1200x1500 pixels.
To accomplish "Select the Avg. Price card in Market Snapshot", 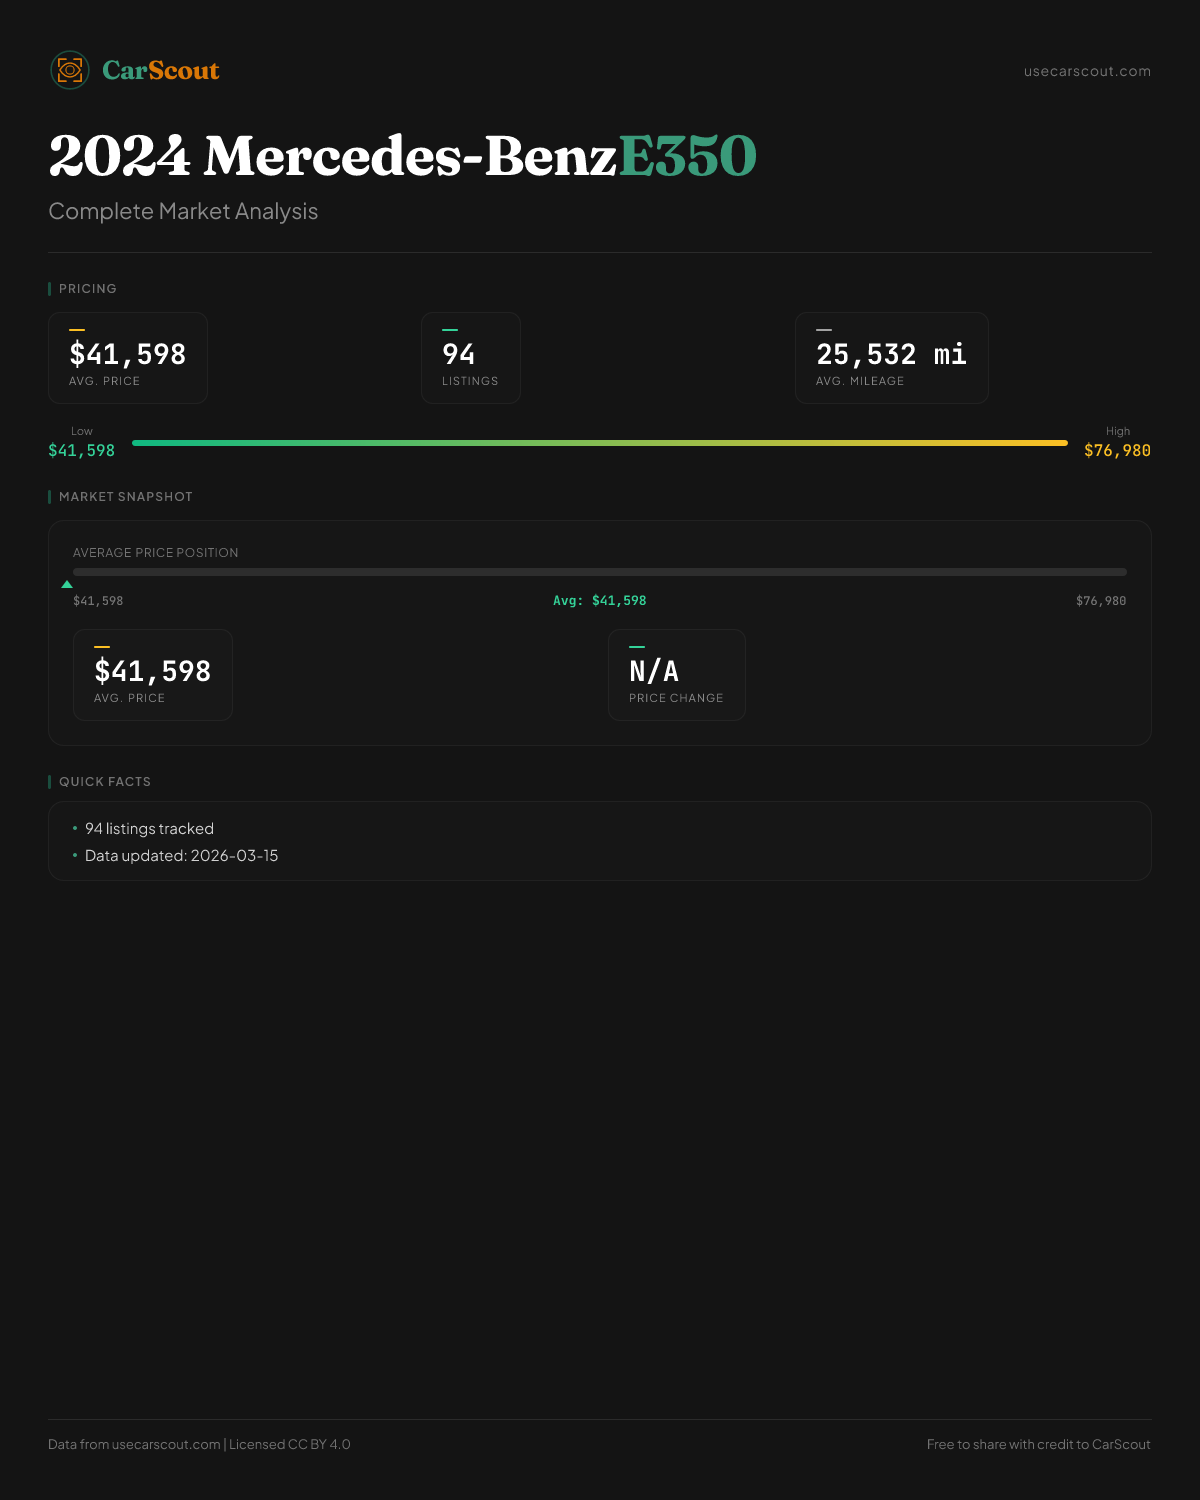I will 153,675.
